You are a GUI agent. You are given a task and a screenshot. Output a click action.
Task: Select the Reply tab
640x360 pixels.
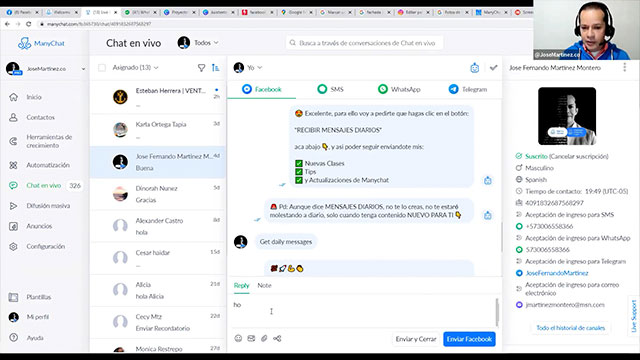point(241,286)
